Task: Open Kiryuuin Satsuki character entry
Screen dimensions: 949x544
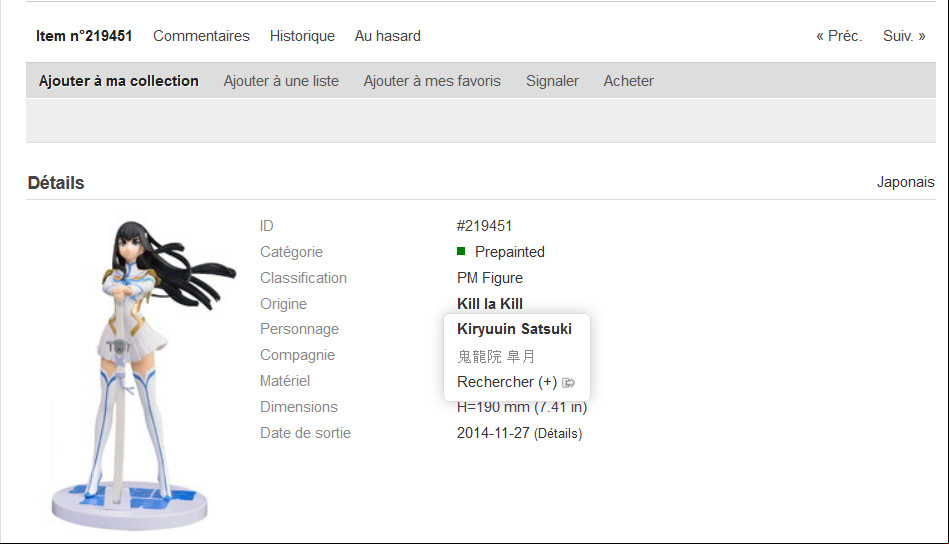Action: [x=514, y=329]
